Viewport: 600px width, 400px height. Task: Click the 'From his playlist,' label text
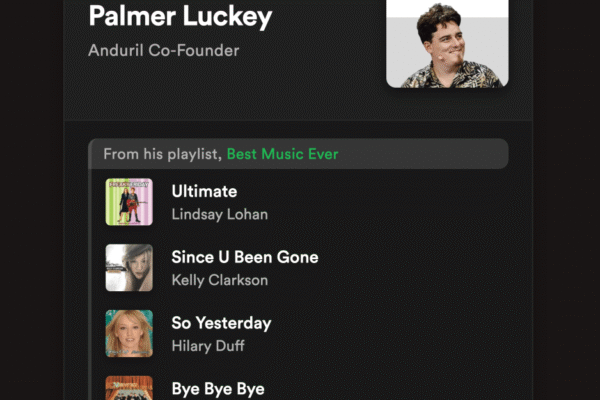pyautogui.click(x=163, y=154)
